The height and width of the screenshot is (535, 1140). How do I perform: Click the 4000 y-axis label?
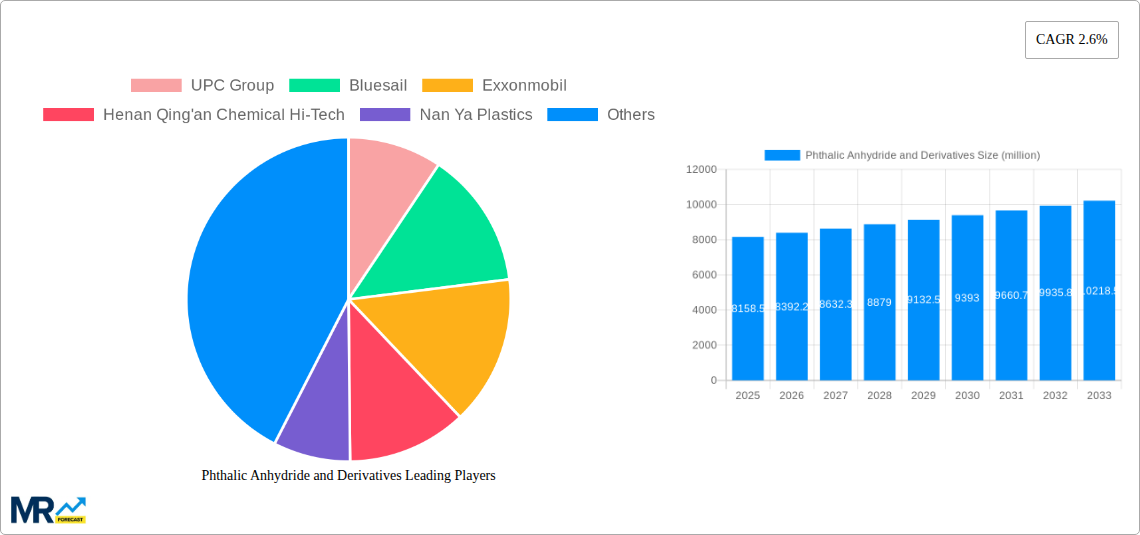pyautogui.click(x=704, y=310)
